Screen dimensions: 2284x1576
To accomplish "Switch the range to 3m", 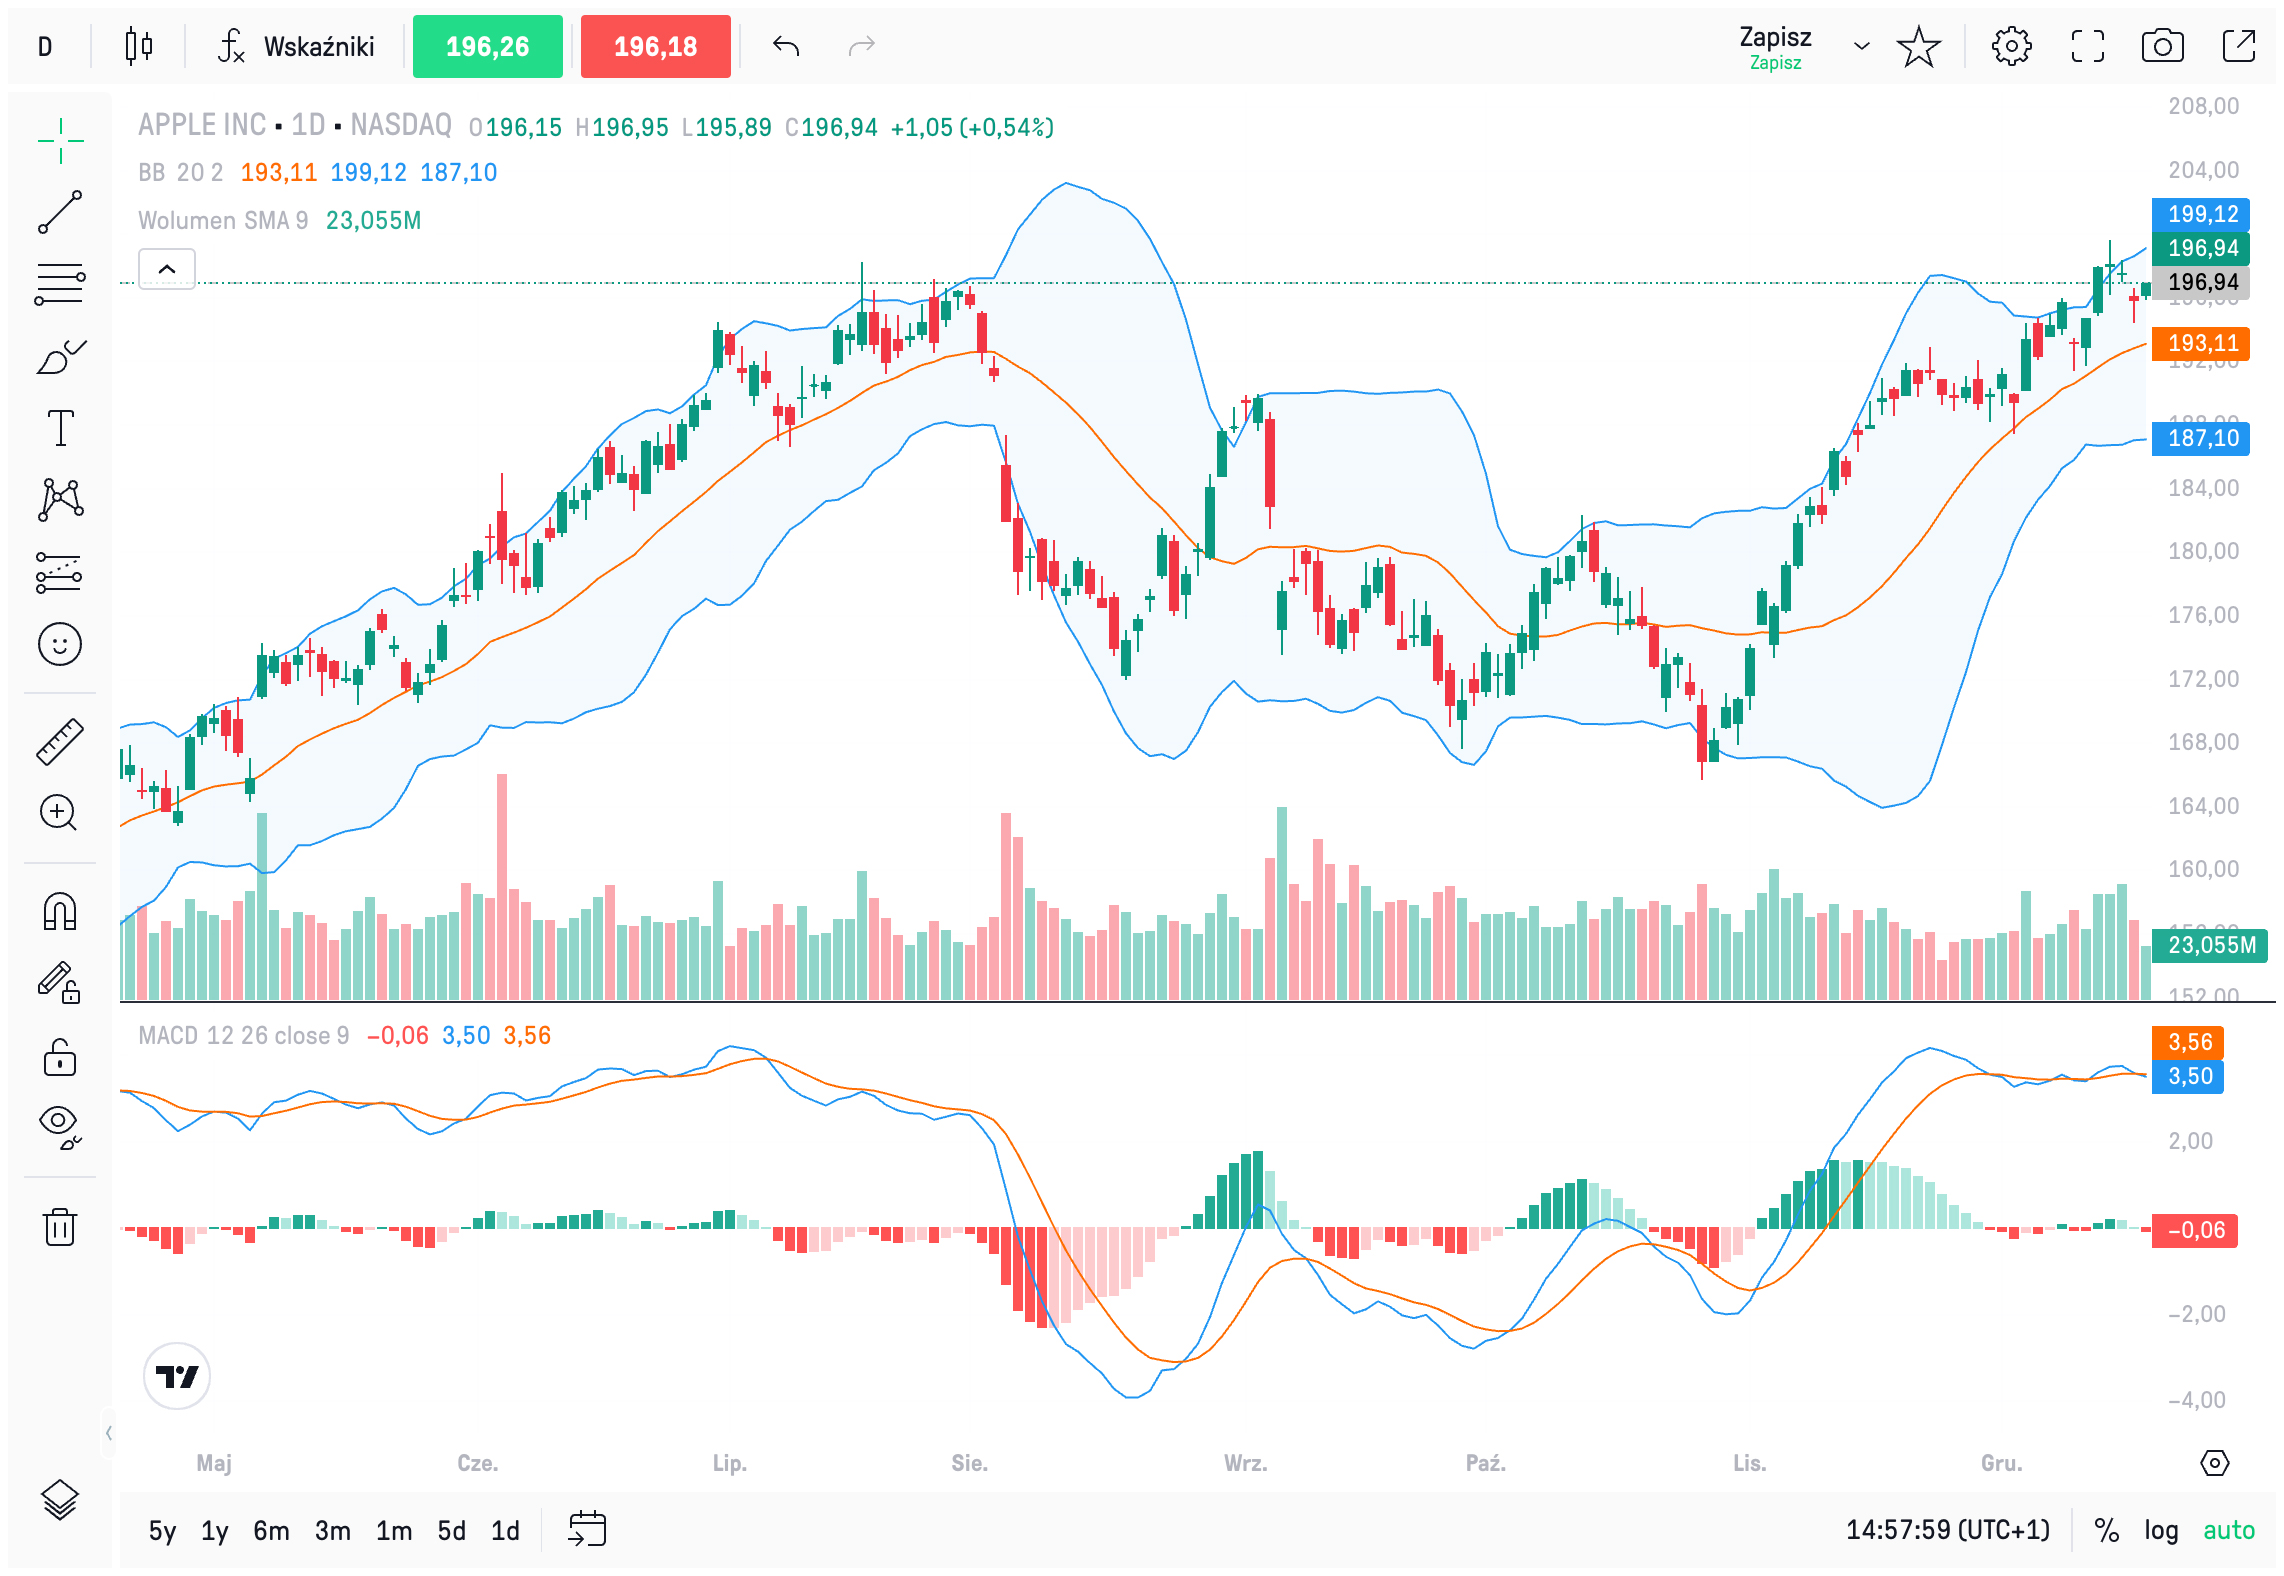I will 333,1531.
